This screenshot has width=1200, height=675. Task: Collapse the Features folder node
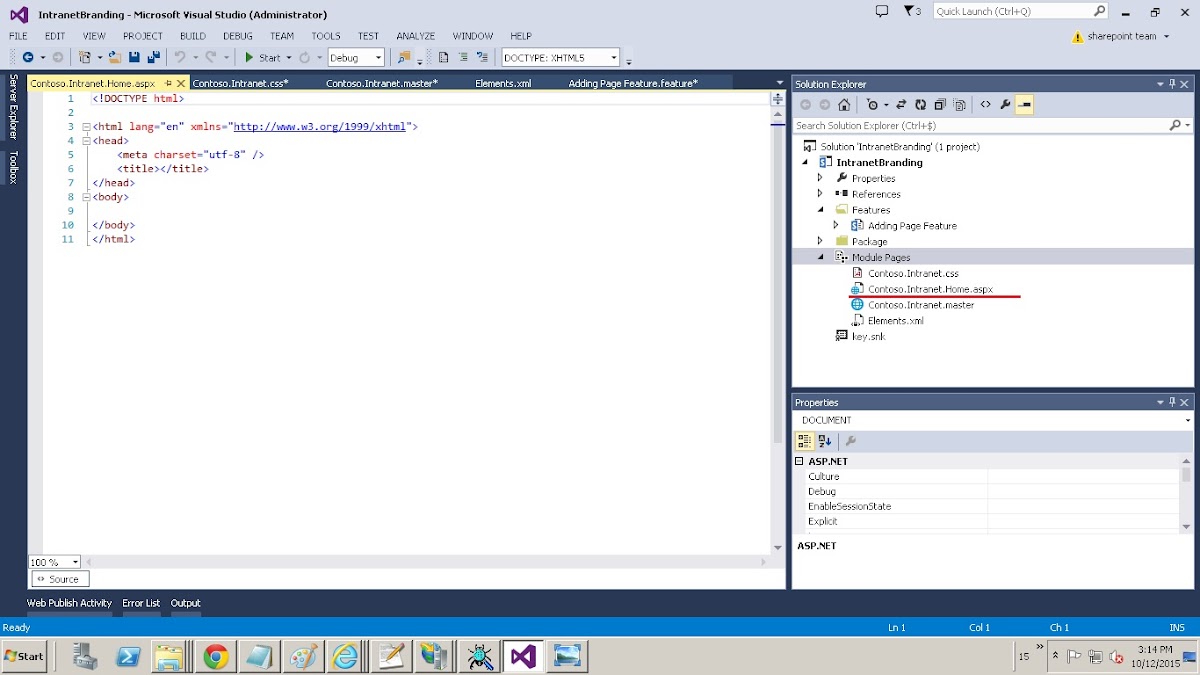[x=820, y=210]
